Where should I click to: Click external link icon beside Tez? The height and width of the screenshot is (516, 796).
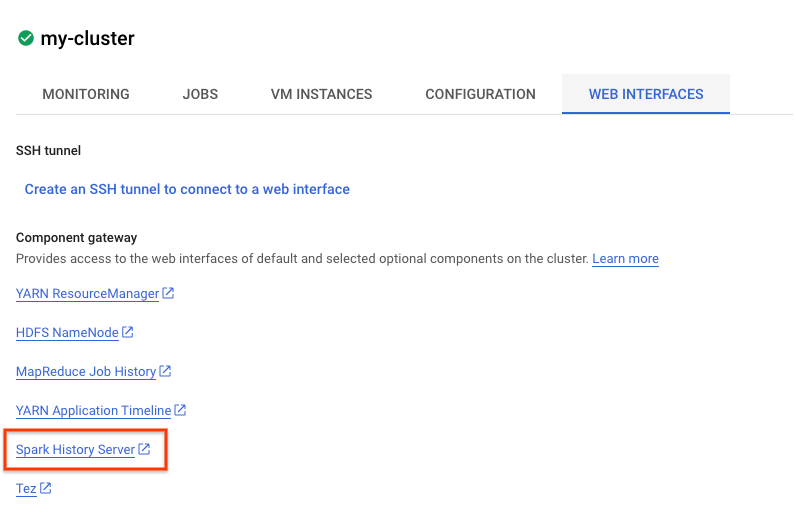click(46, 489)
